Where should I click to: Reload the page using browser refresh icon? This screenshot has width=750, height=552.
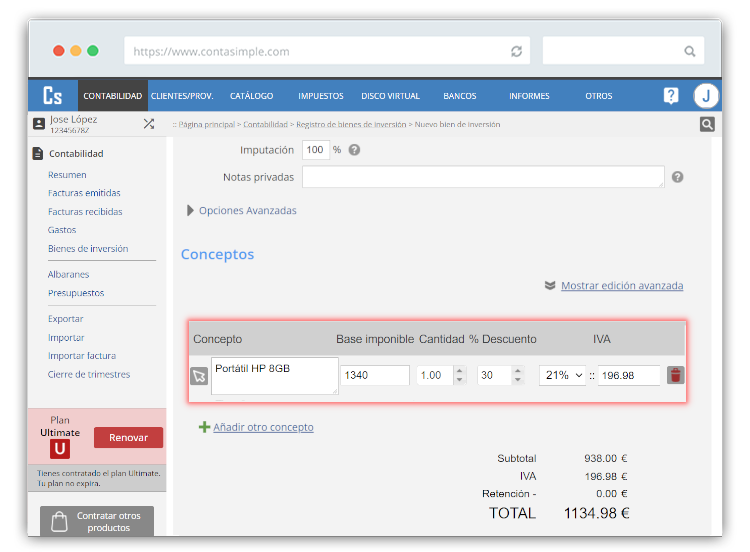[516, 51]
